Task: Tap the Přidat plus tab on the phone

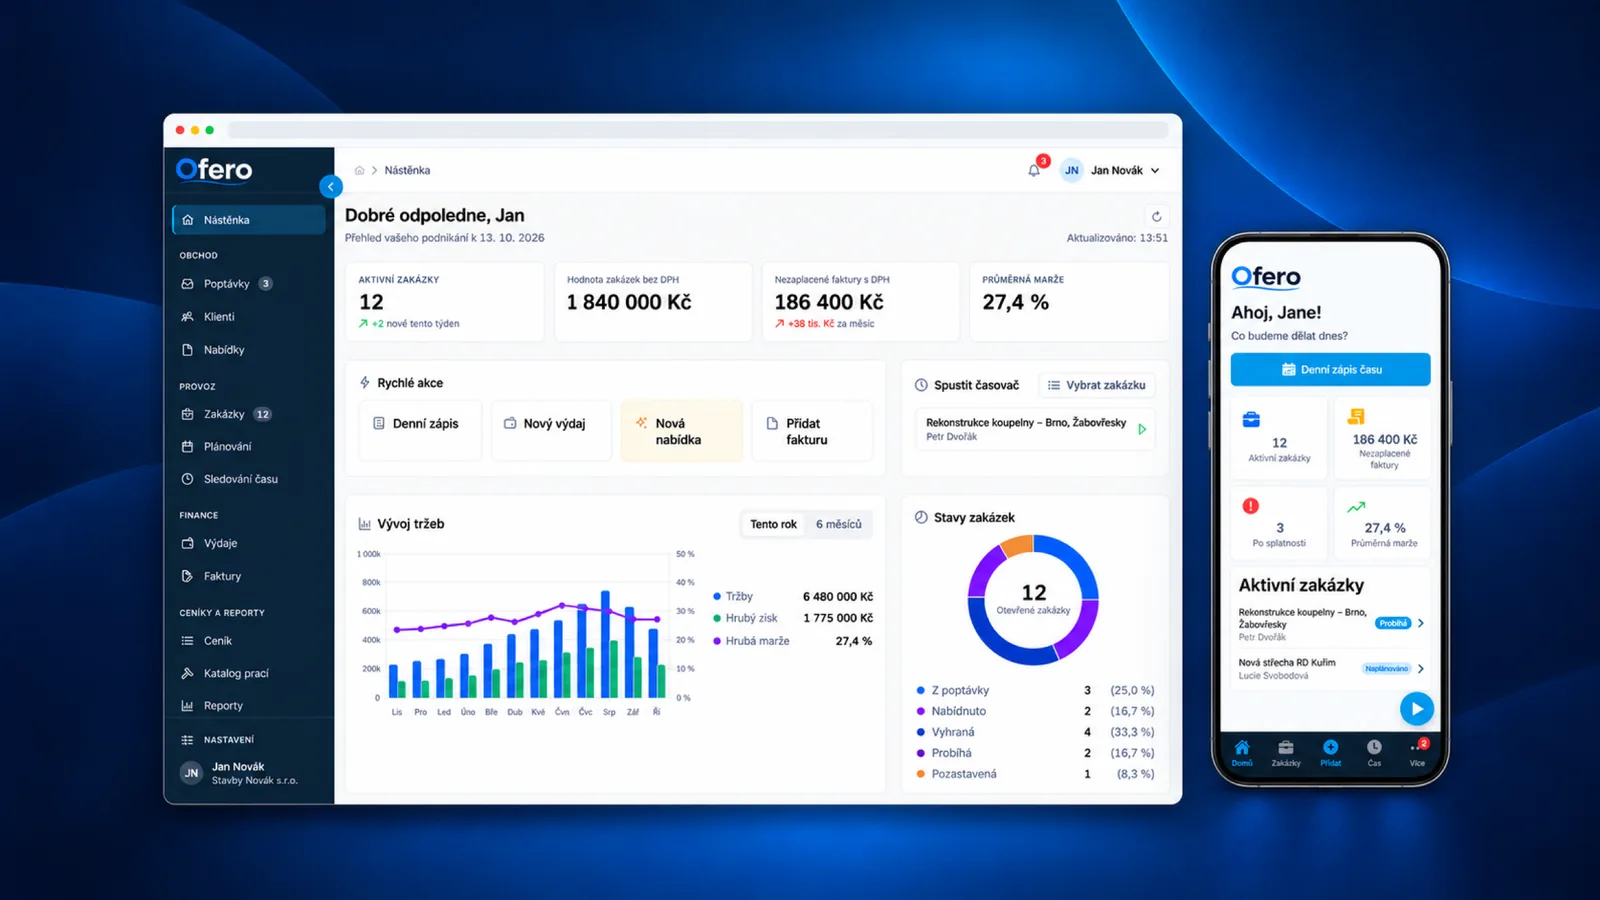Action: pyautogui.click(x=1331, y=753)
